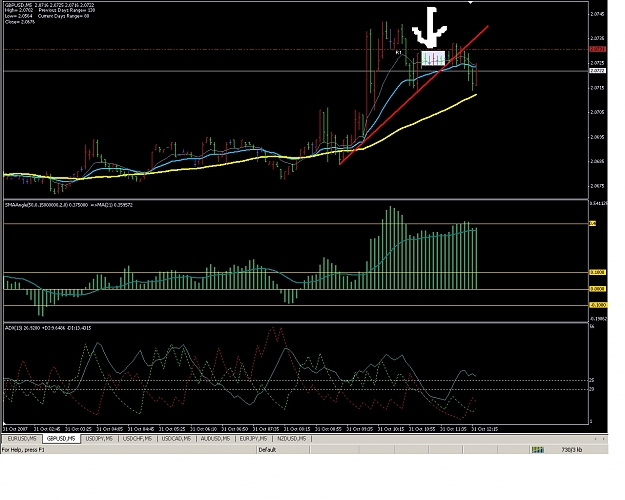Click the chart tabs scroll-left arrow
The image size is (625, 500).
pyautogui.click(x=596, y=439)
